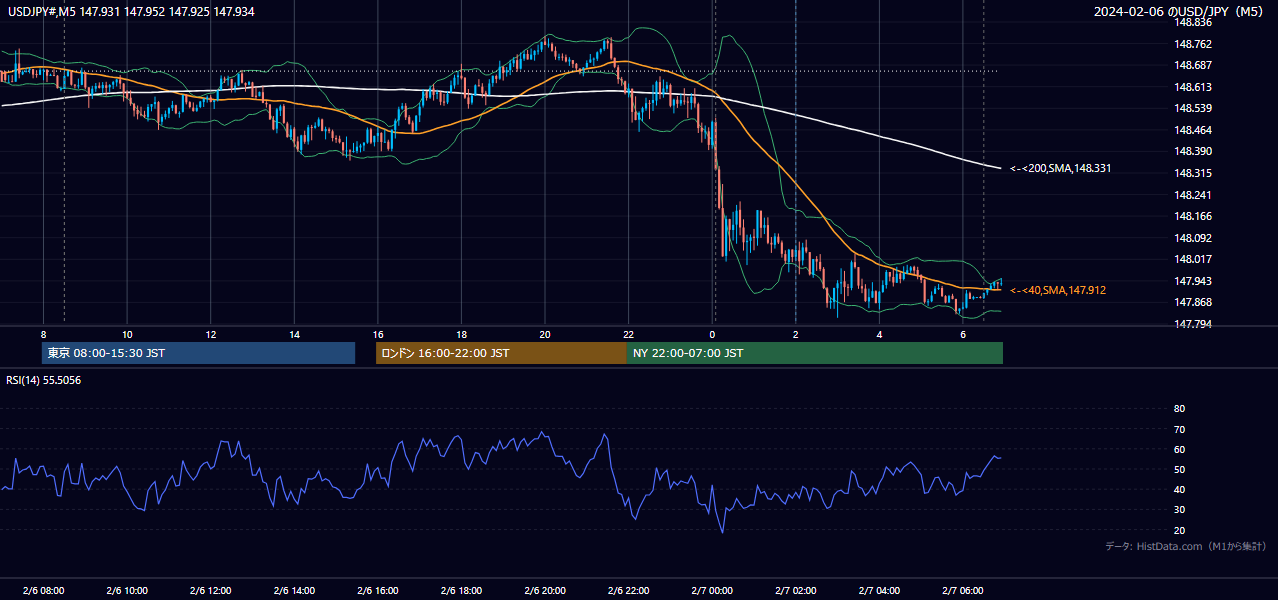Click price axis value 148.613
This screenshot has width=1278, height=600.
point(1192,87)
